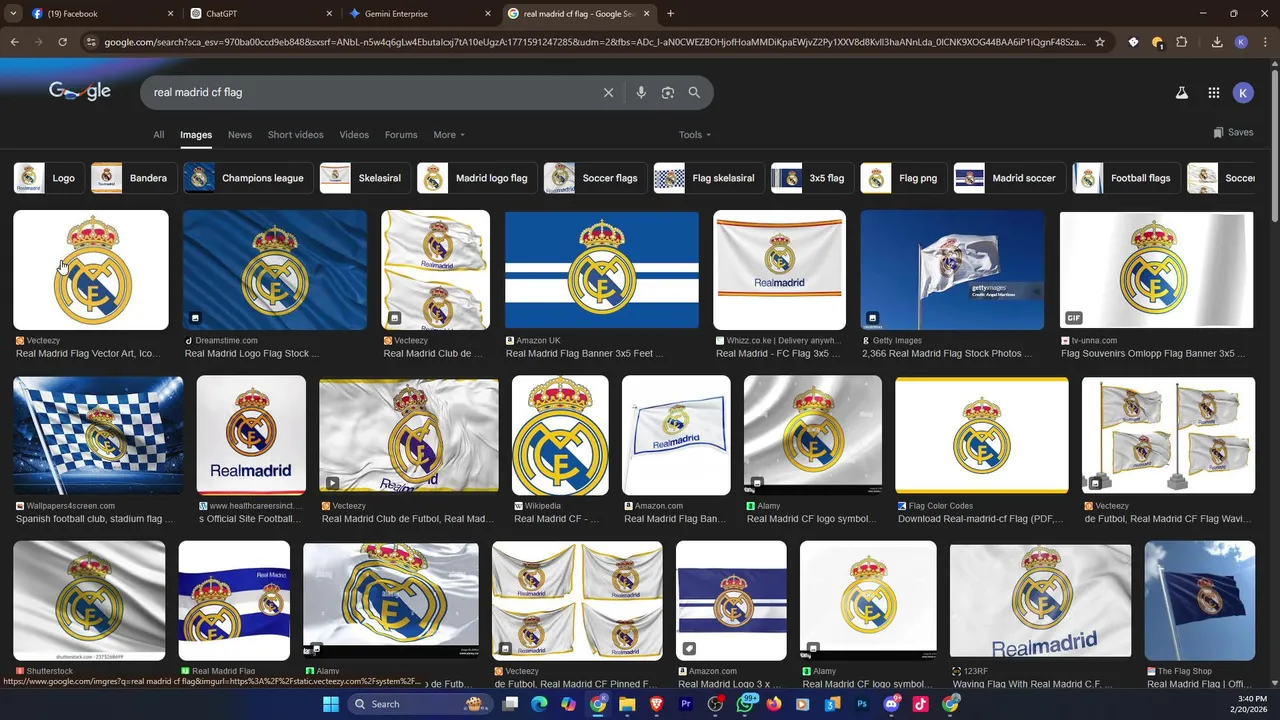Switch to the Videos tab
Screen dimensions: 1280x720
click(354, 135)
